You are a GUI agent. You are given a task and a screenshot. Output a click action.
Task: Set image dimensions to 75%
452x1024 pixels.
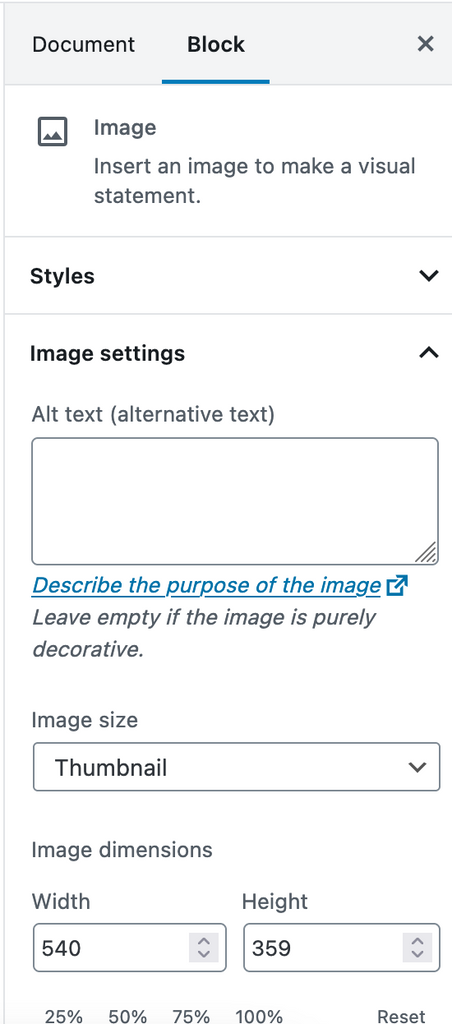point(191,1016)
